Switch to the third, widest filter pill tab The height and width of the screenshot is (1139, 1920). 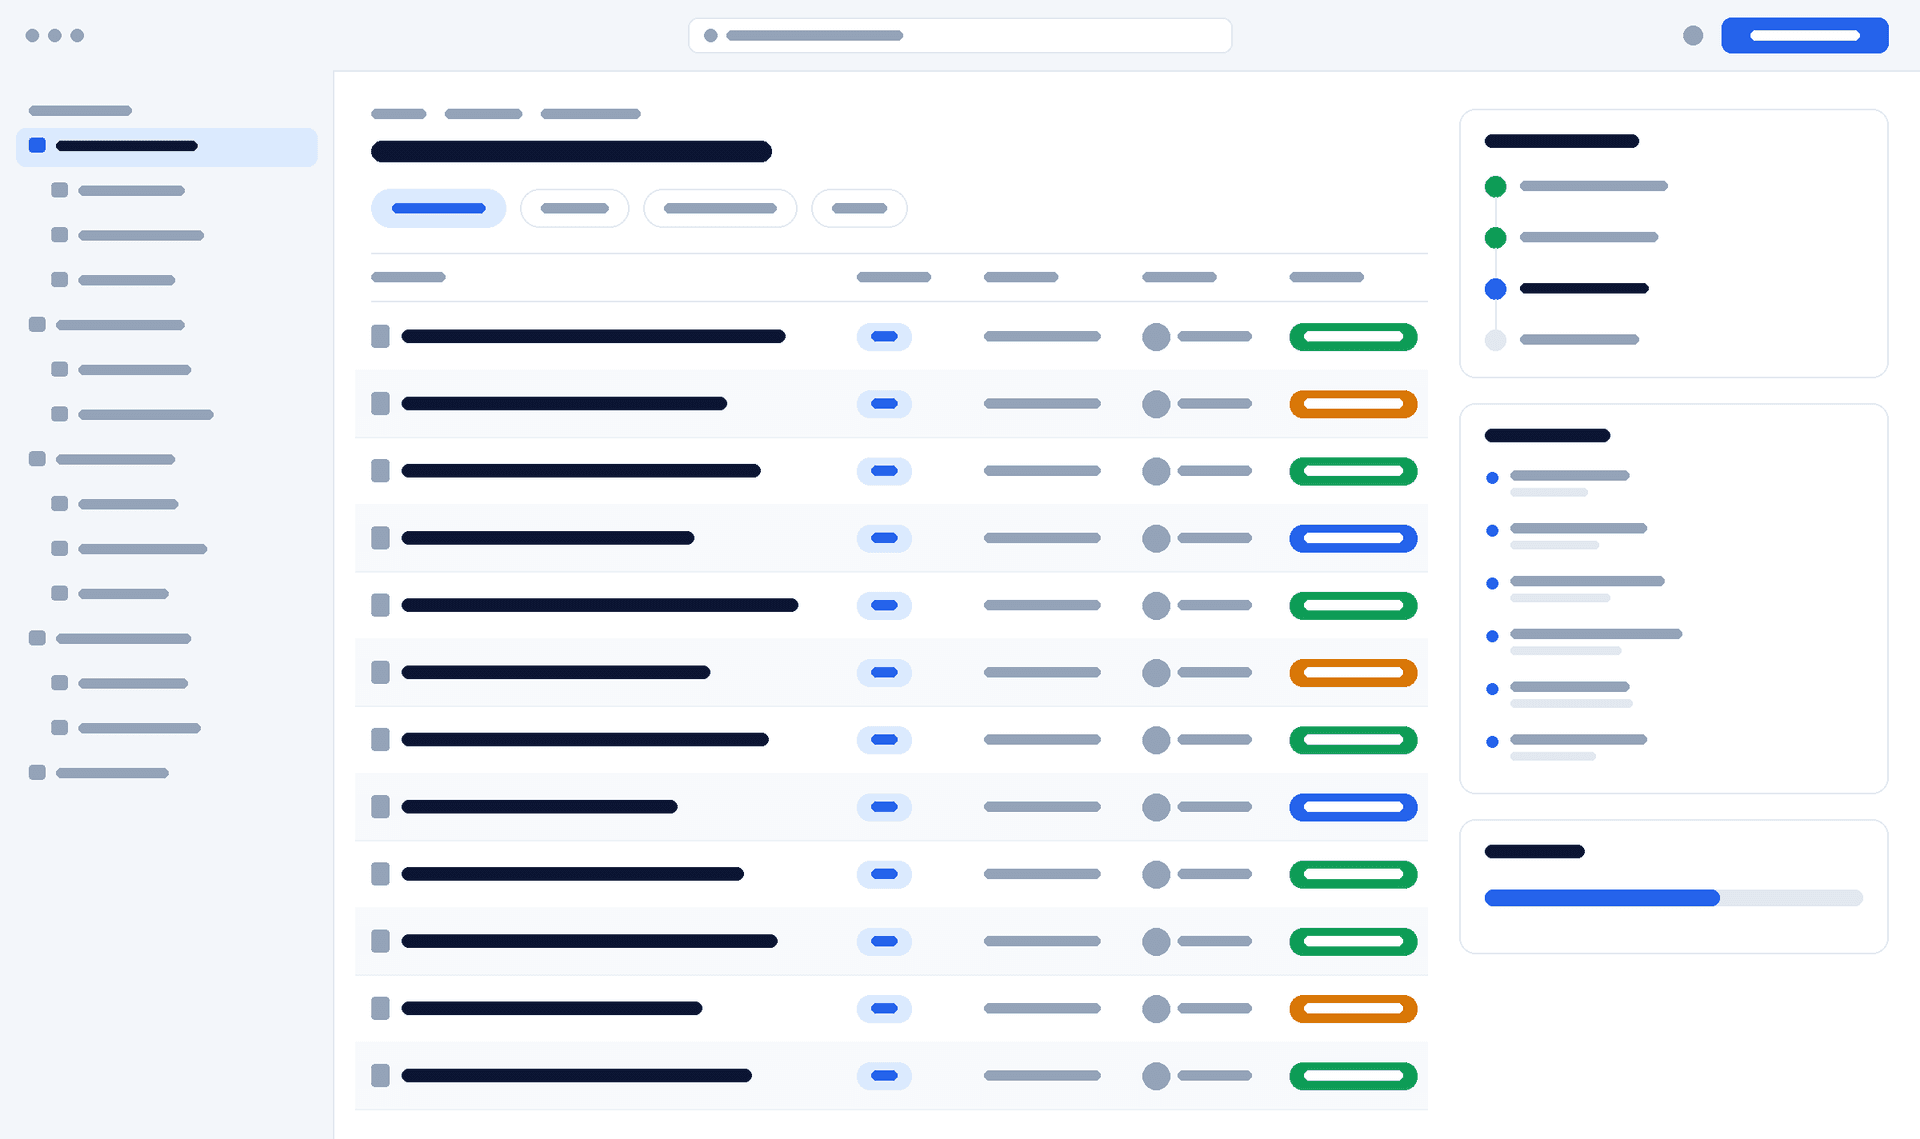click(720, 208)
